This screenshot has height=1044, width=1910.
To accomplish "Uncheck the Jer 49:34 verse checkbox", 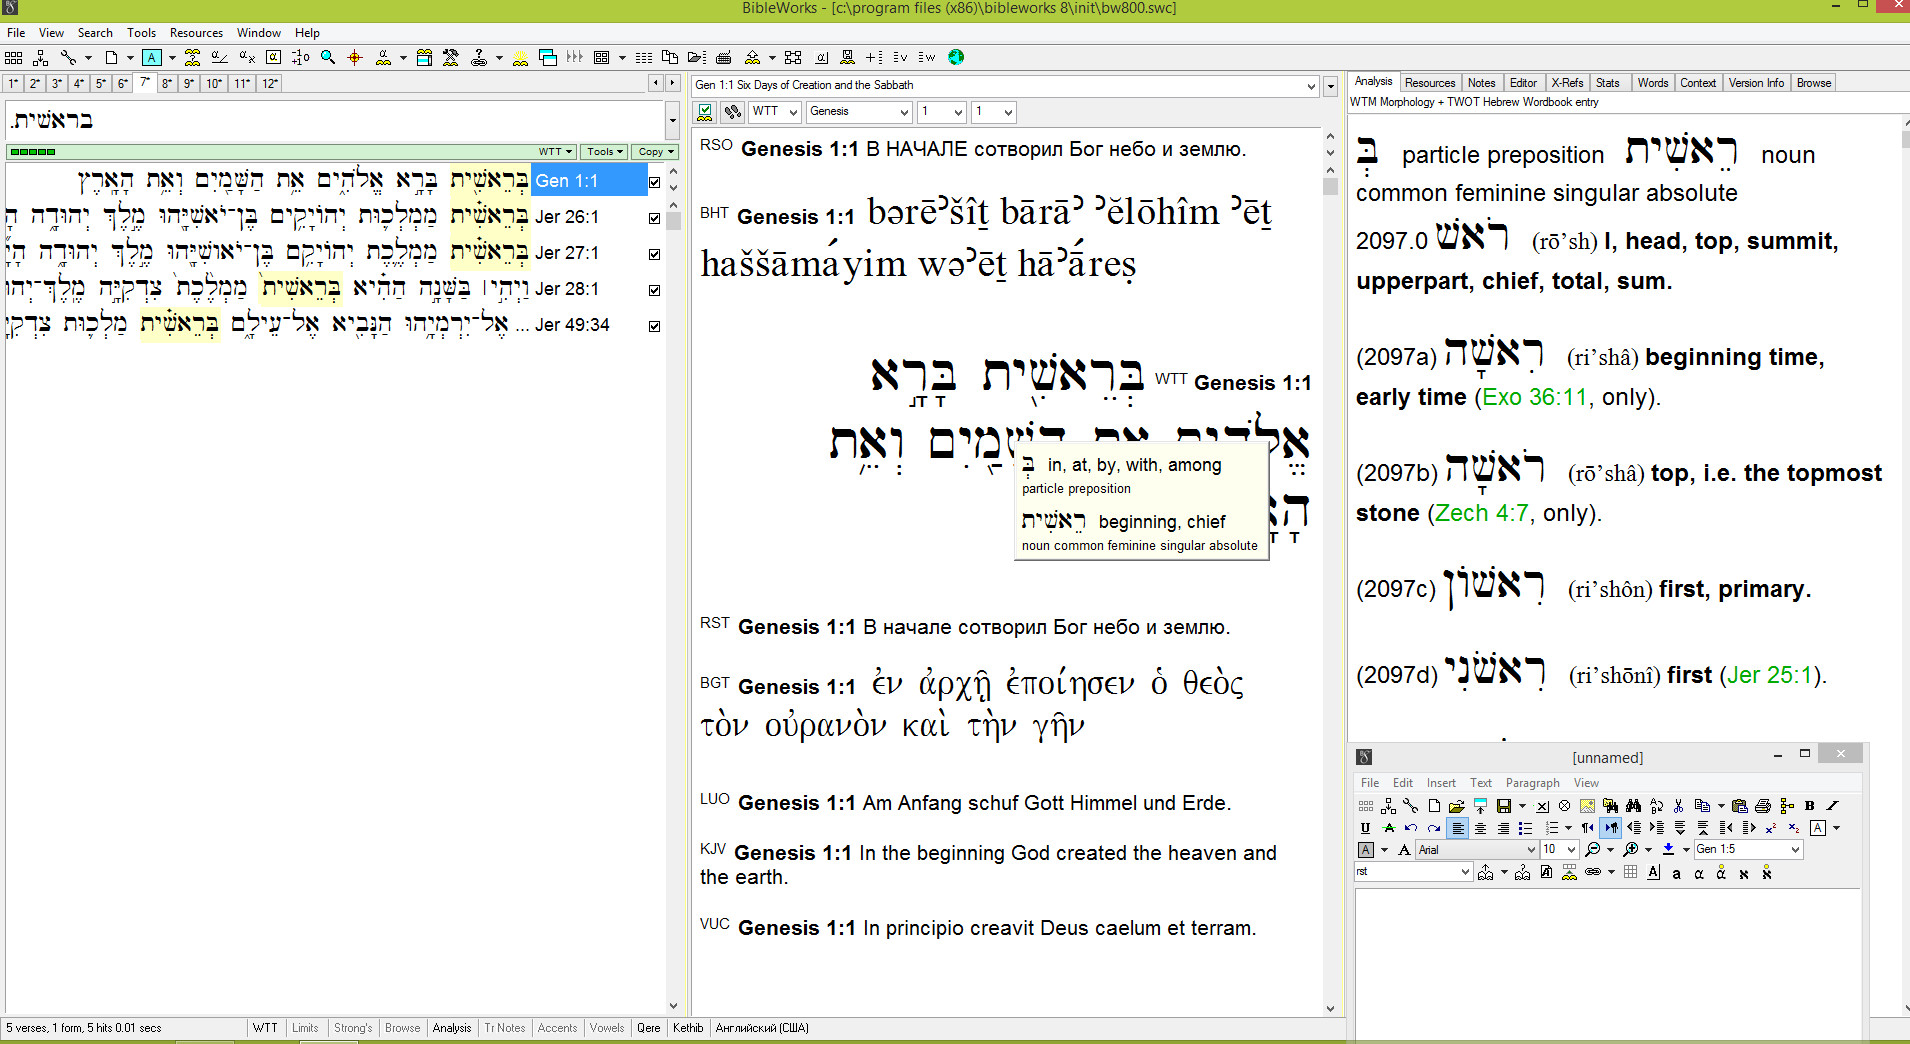I will (x=654, y=326).
